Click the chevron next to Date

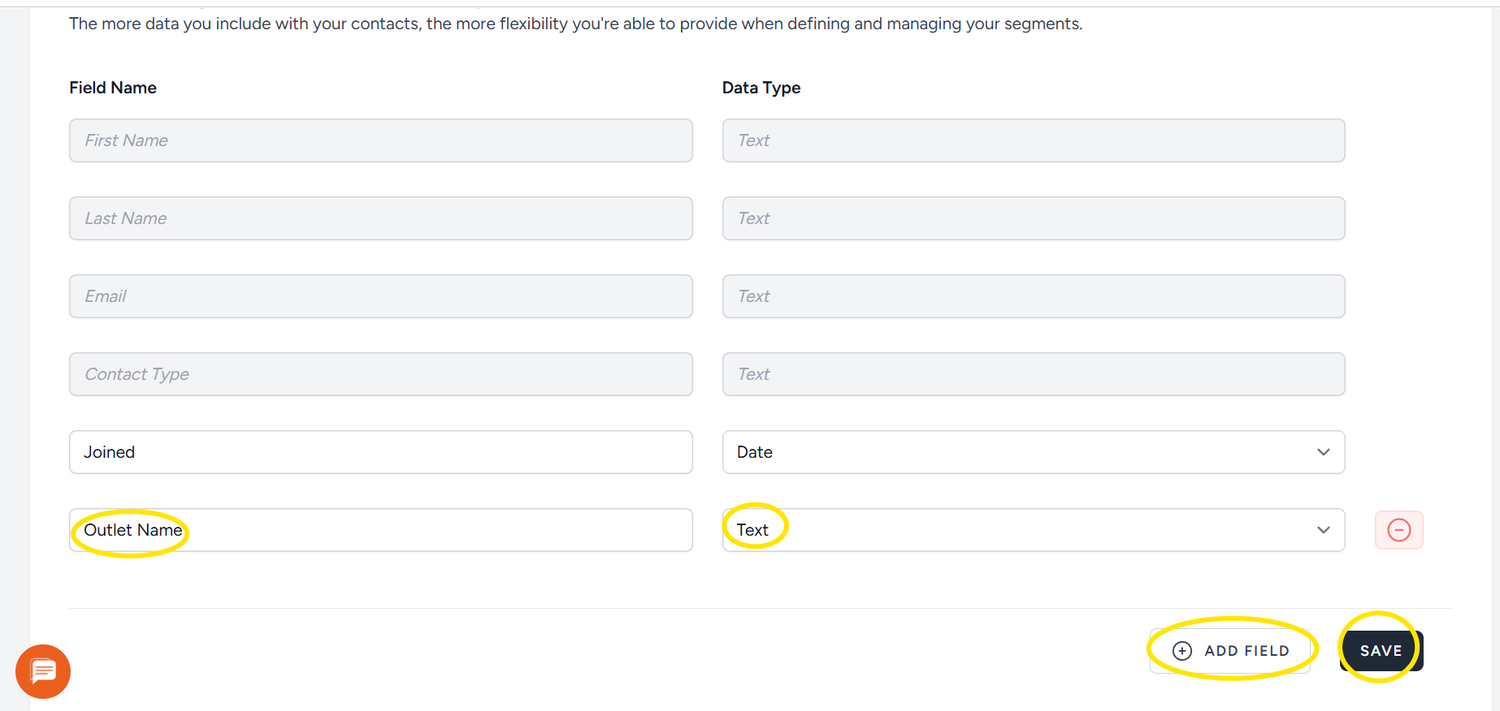[x=1323, y=452]
